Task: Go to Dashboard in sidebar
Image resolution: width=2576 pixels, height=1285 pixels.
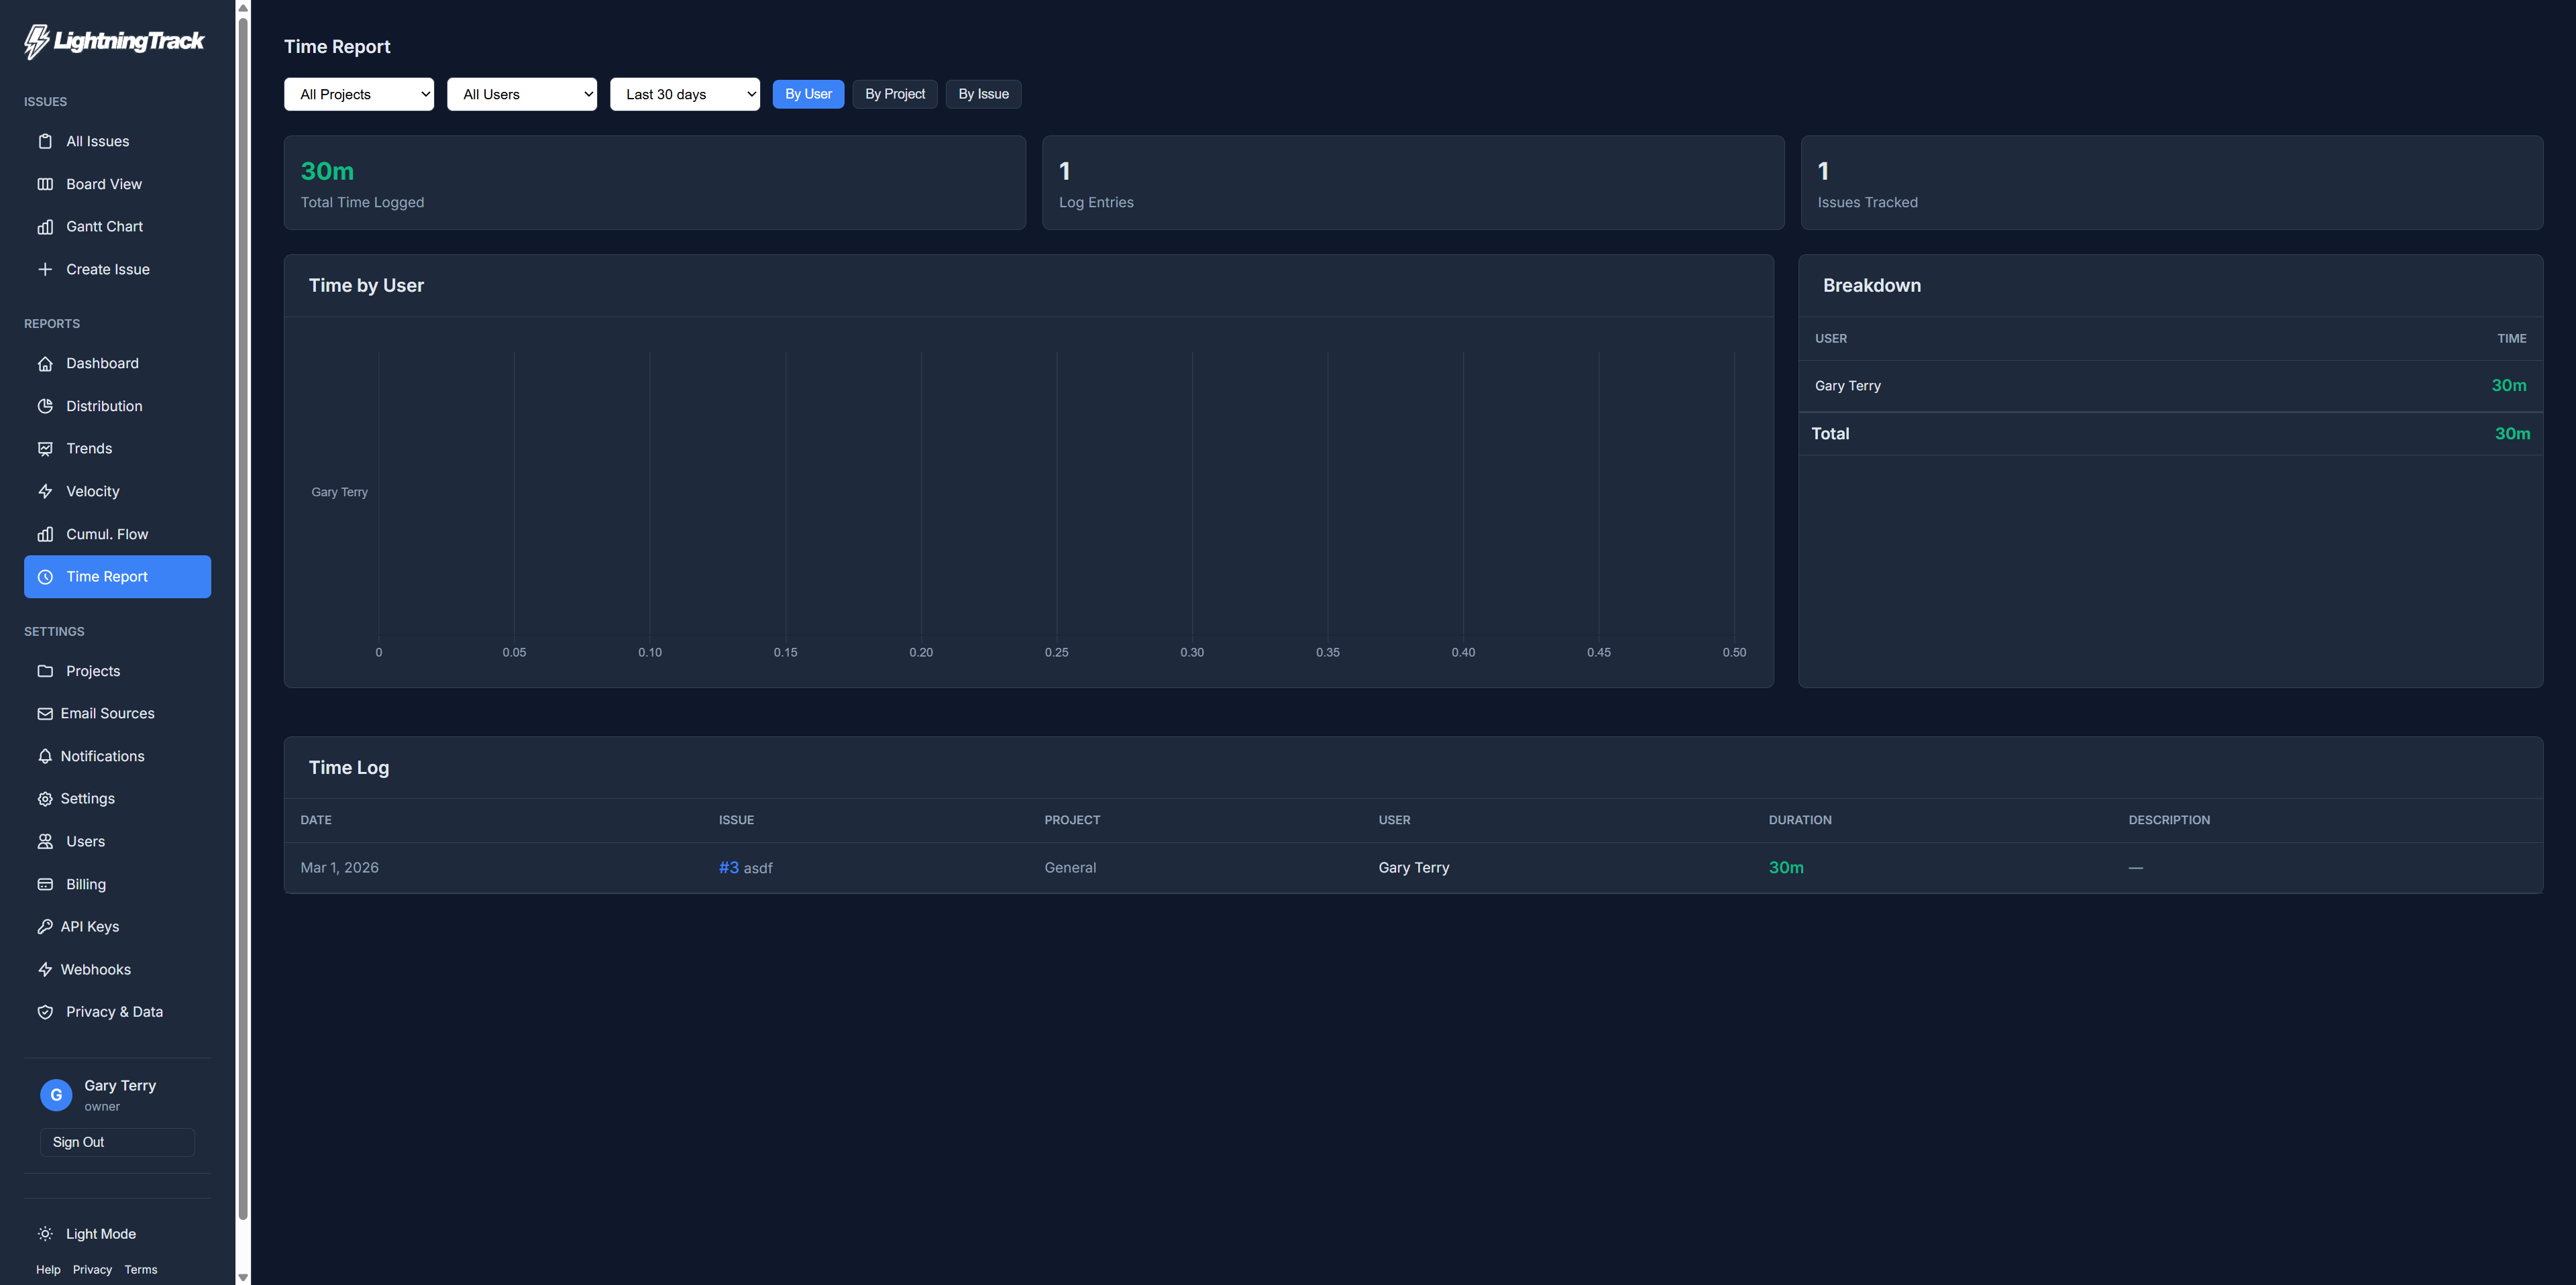Action: click(102, 363)
